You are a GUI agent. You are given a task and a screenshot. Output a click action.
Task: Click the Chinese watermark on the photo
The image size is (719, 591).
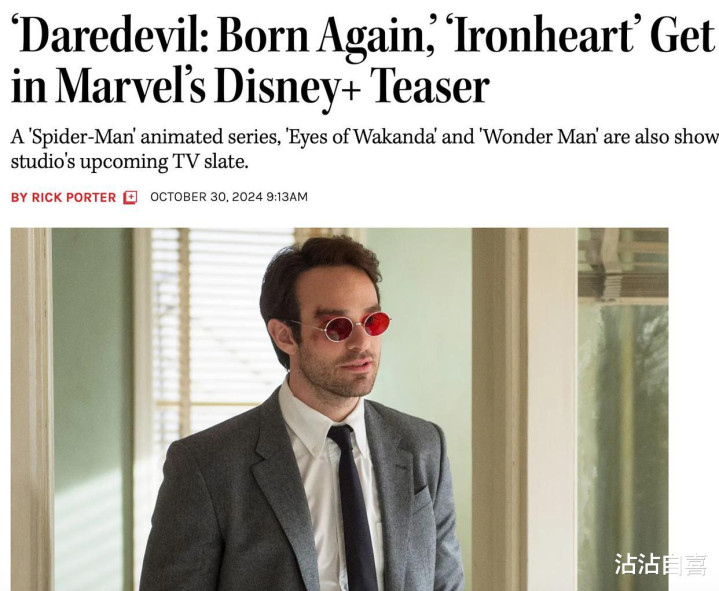pos(660,563)
